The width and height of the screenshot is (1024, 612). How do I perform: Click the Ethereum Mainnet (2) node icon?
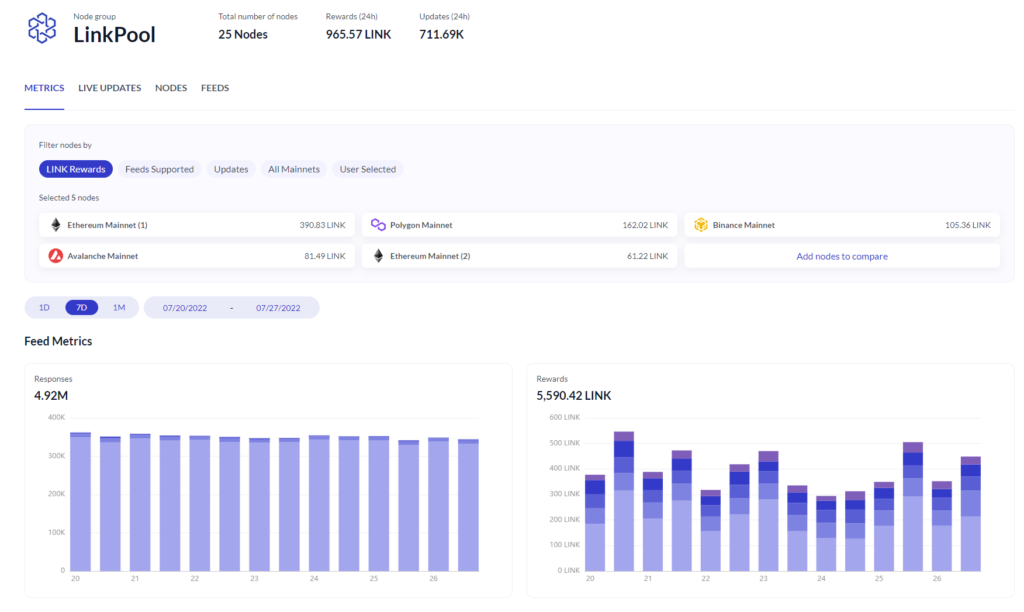(x=380, y=255)
